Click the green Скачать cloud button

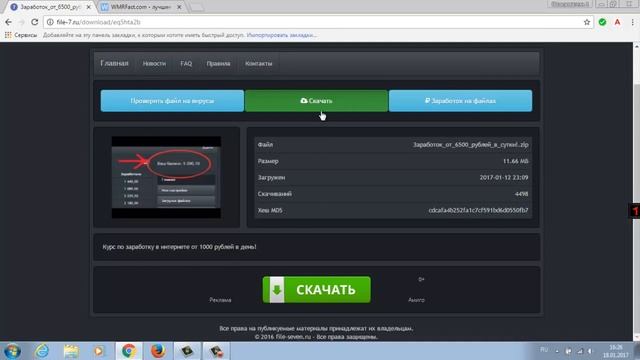(x=316, y=101)
